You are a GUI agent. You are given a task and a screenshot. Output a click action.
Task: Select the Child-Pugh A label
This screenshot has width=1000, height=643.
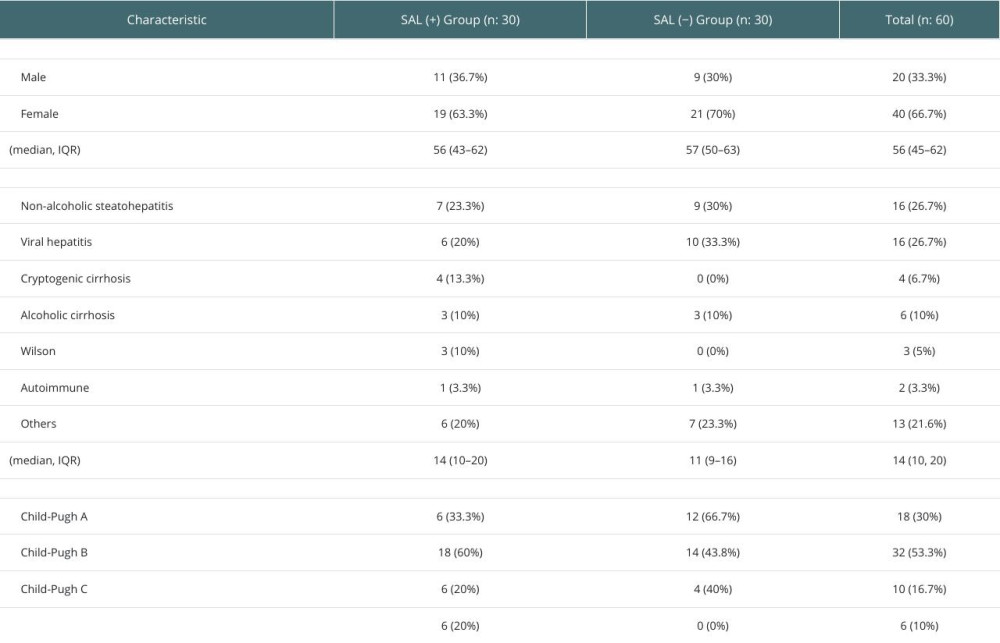(x=54, y=517)
